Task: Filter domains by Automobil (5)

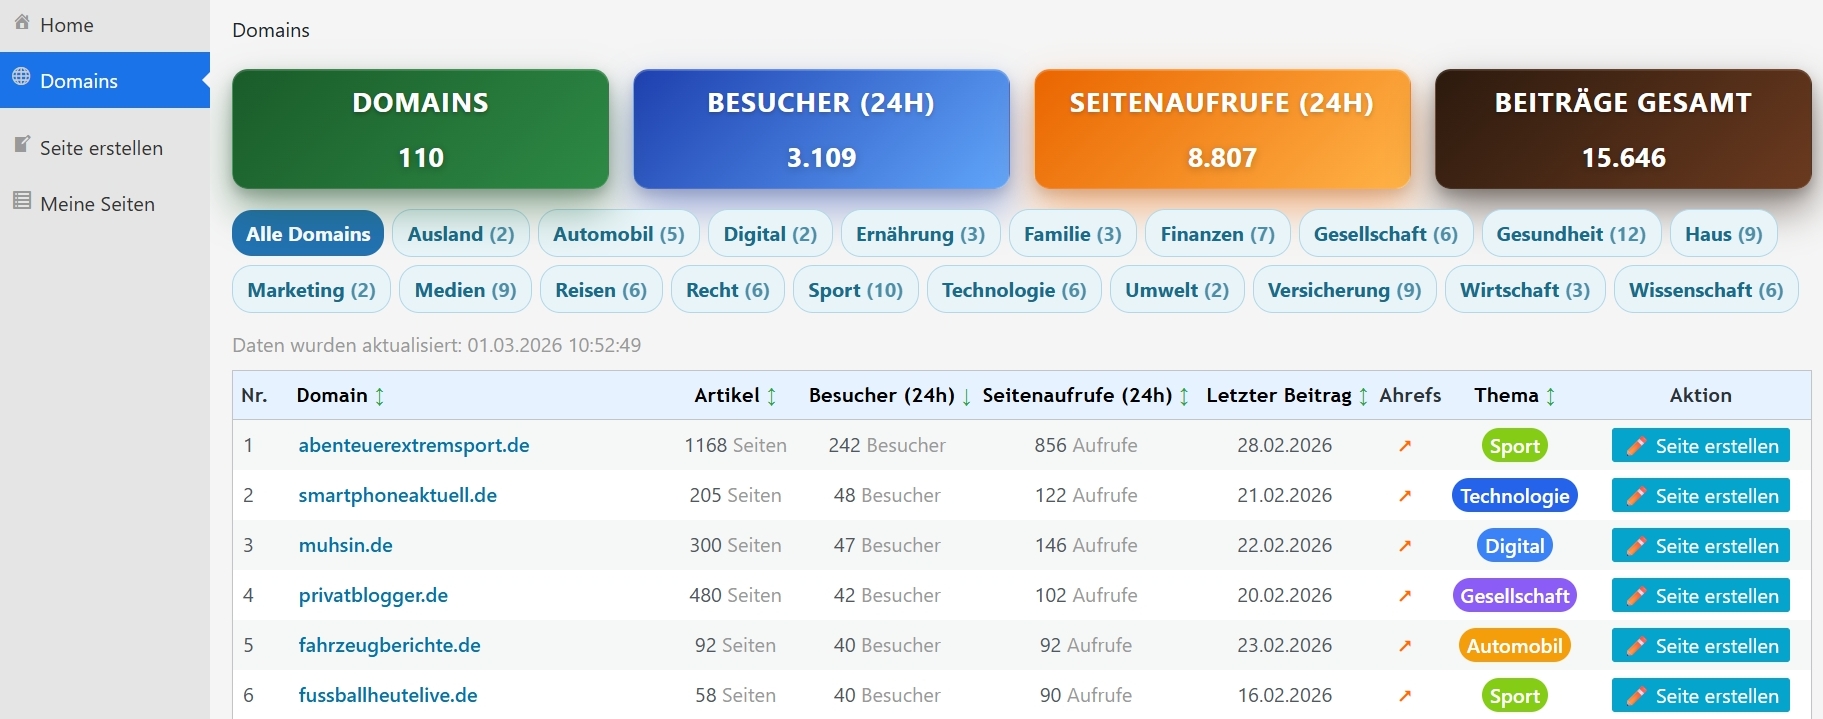Action: point(619,234)
